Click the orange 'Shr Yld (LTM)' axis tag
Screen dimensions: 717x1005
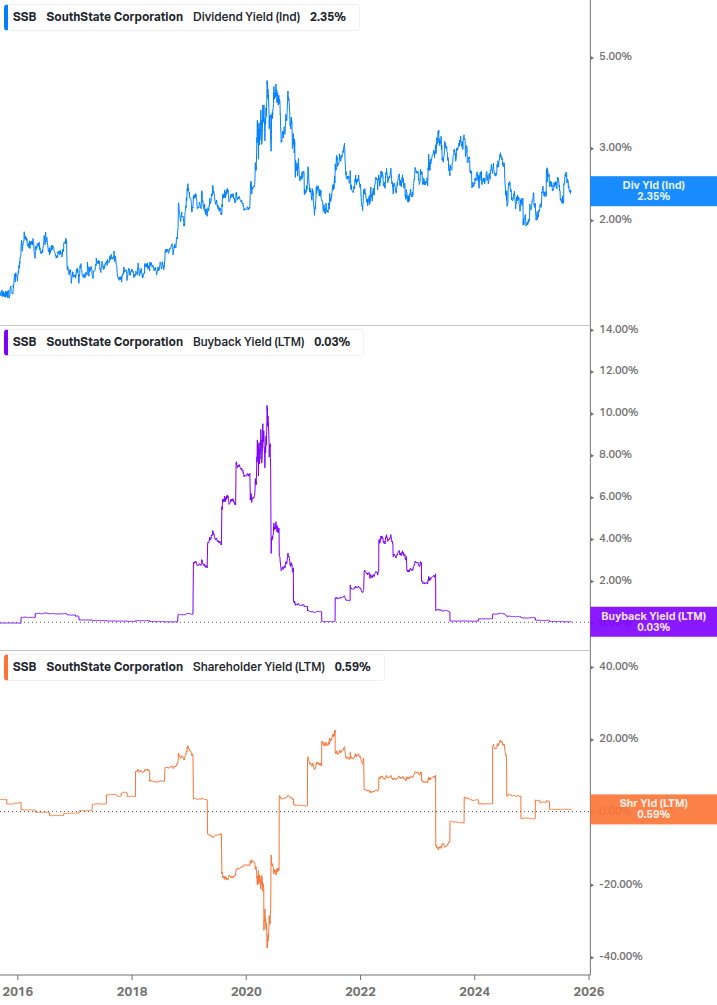[653, 809]
